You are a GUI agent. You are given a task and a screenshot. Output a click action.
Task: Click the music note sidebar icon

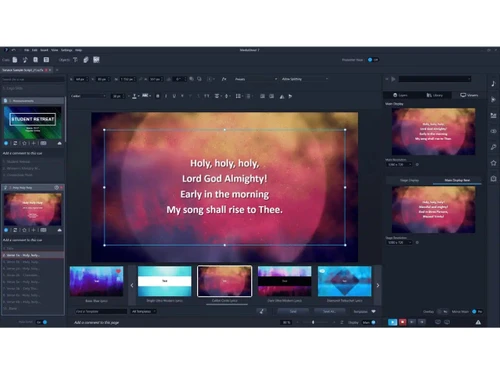coord(493,84)
